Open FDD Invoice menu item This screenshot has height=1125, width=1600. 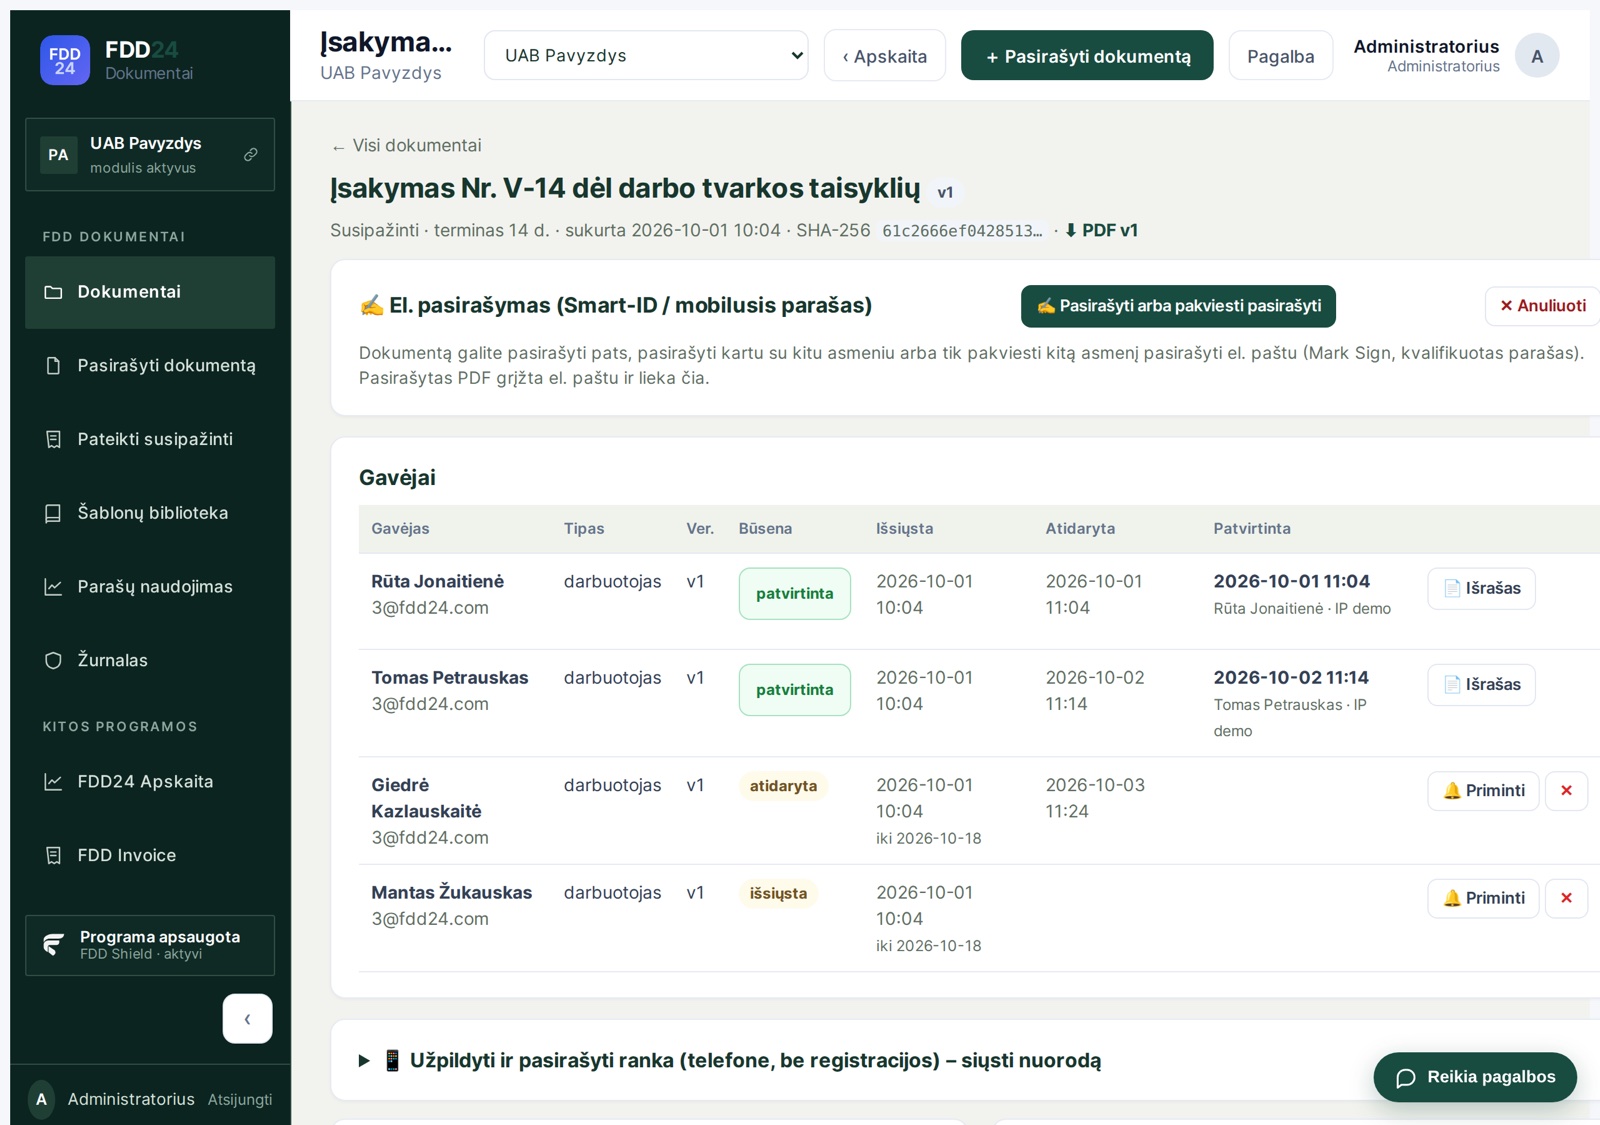[150, 855]
